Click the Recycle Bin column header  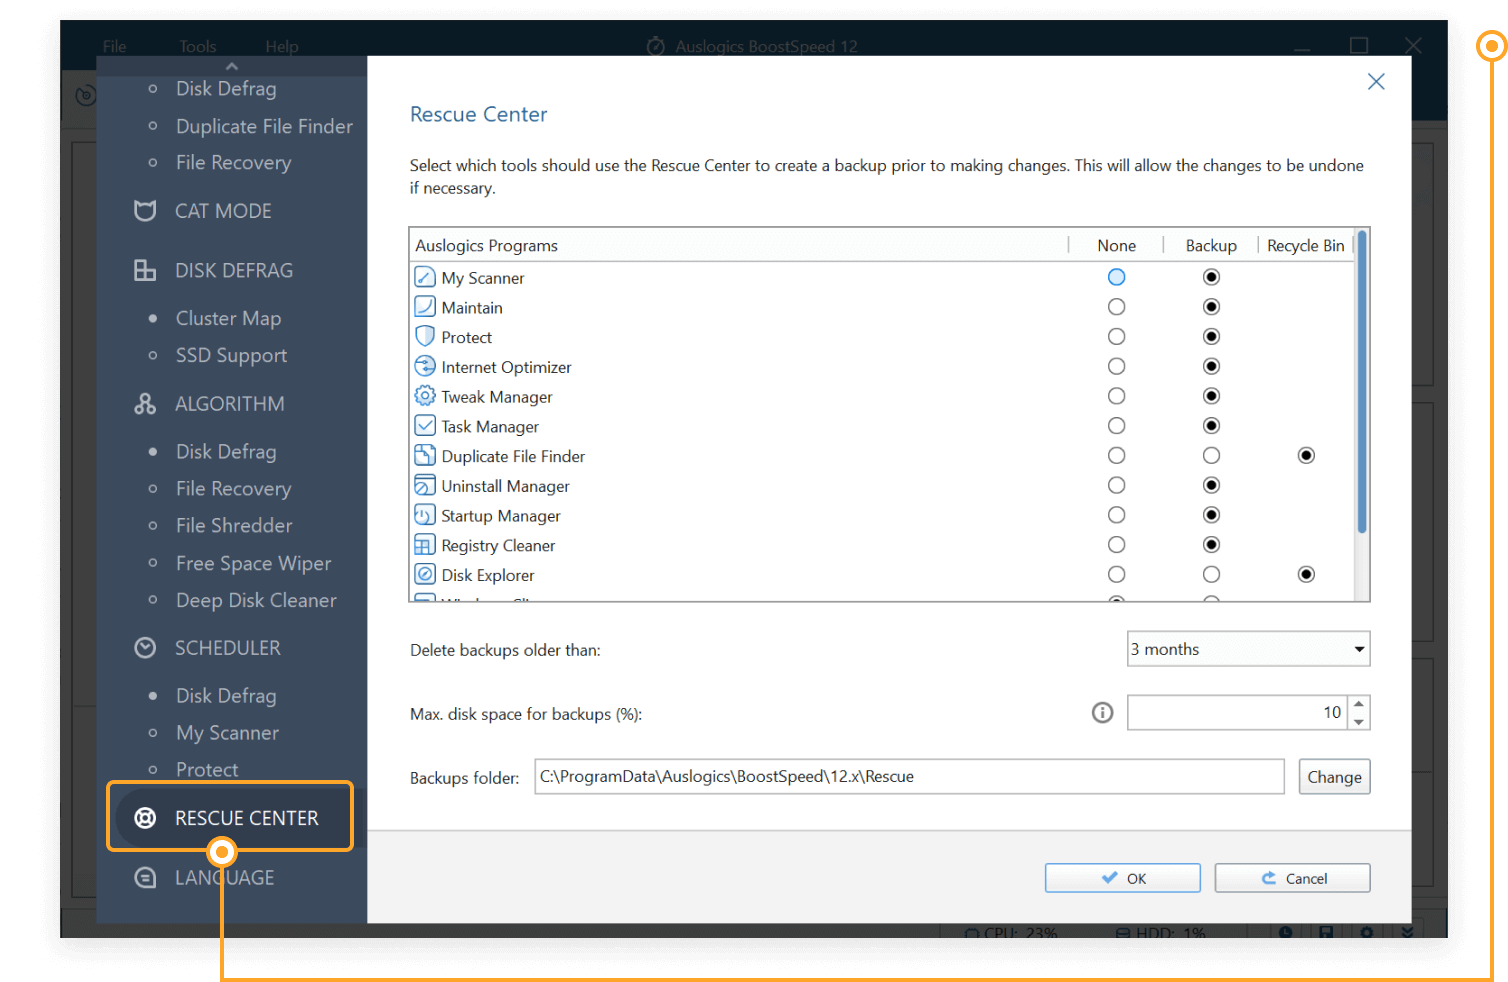(1306, 246)
